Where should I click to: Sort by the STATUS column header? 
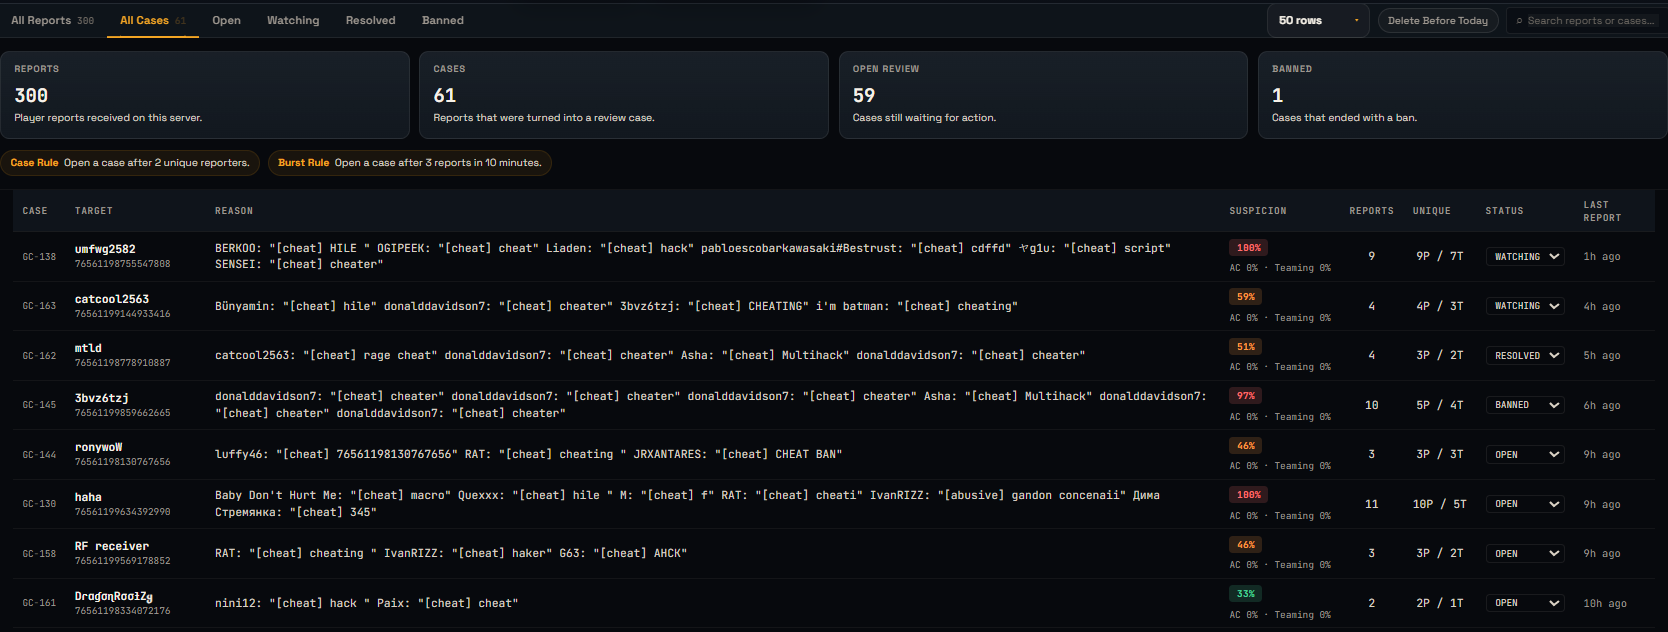(x=1504, y=211)
